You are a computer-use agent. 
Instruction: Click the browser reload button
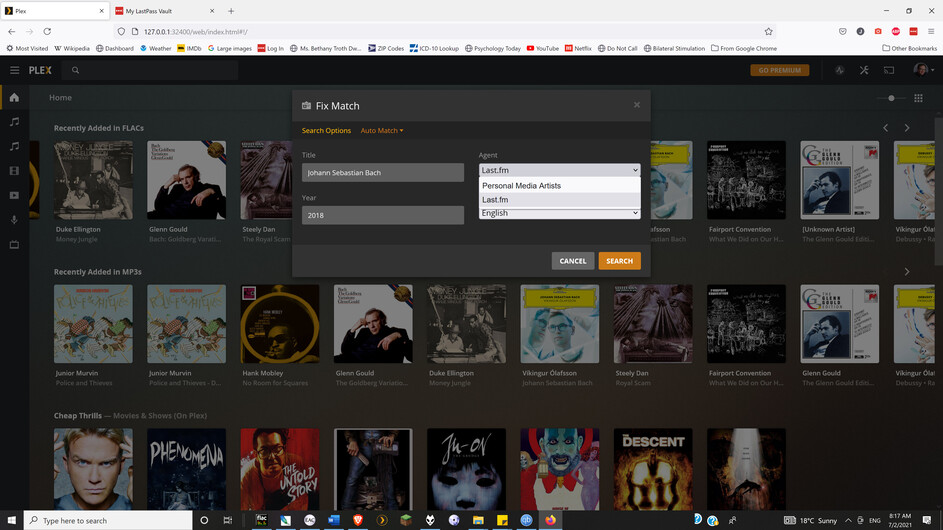coord(47,31)
